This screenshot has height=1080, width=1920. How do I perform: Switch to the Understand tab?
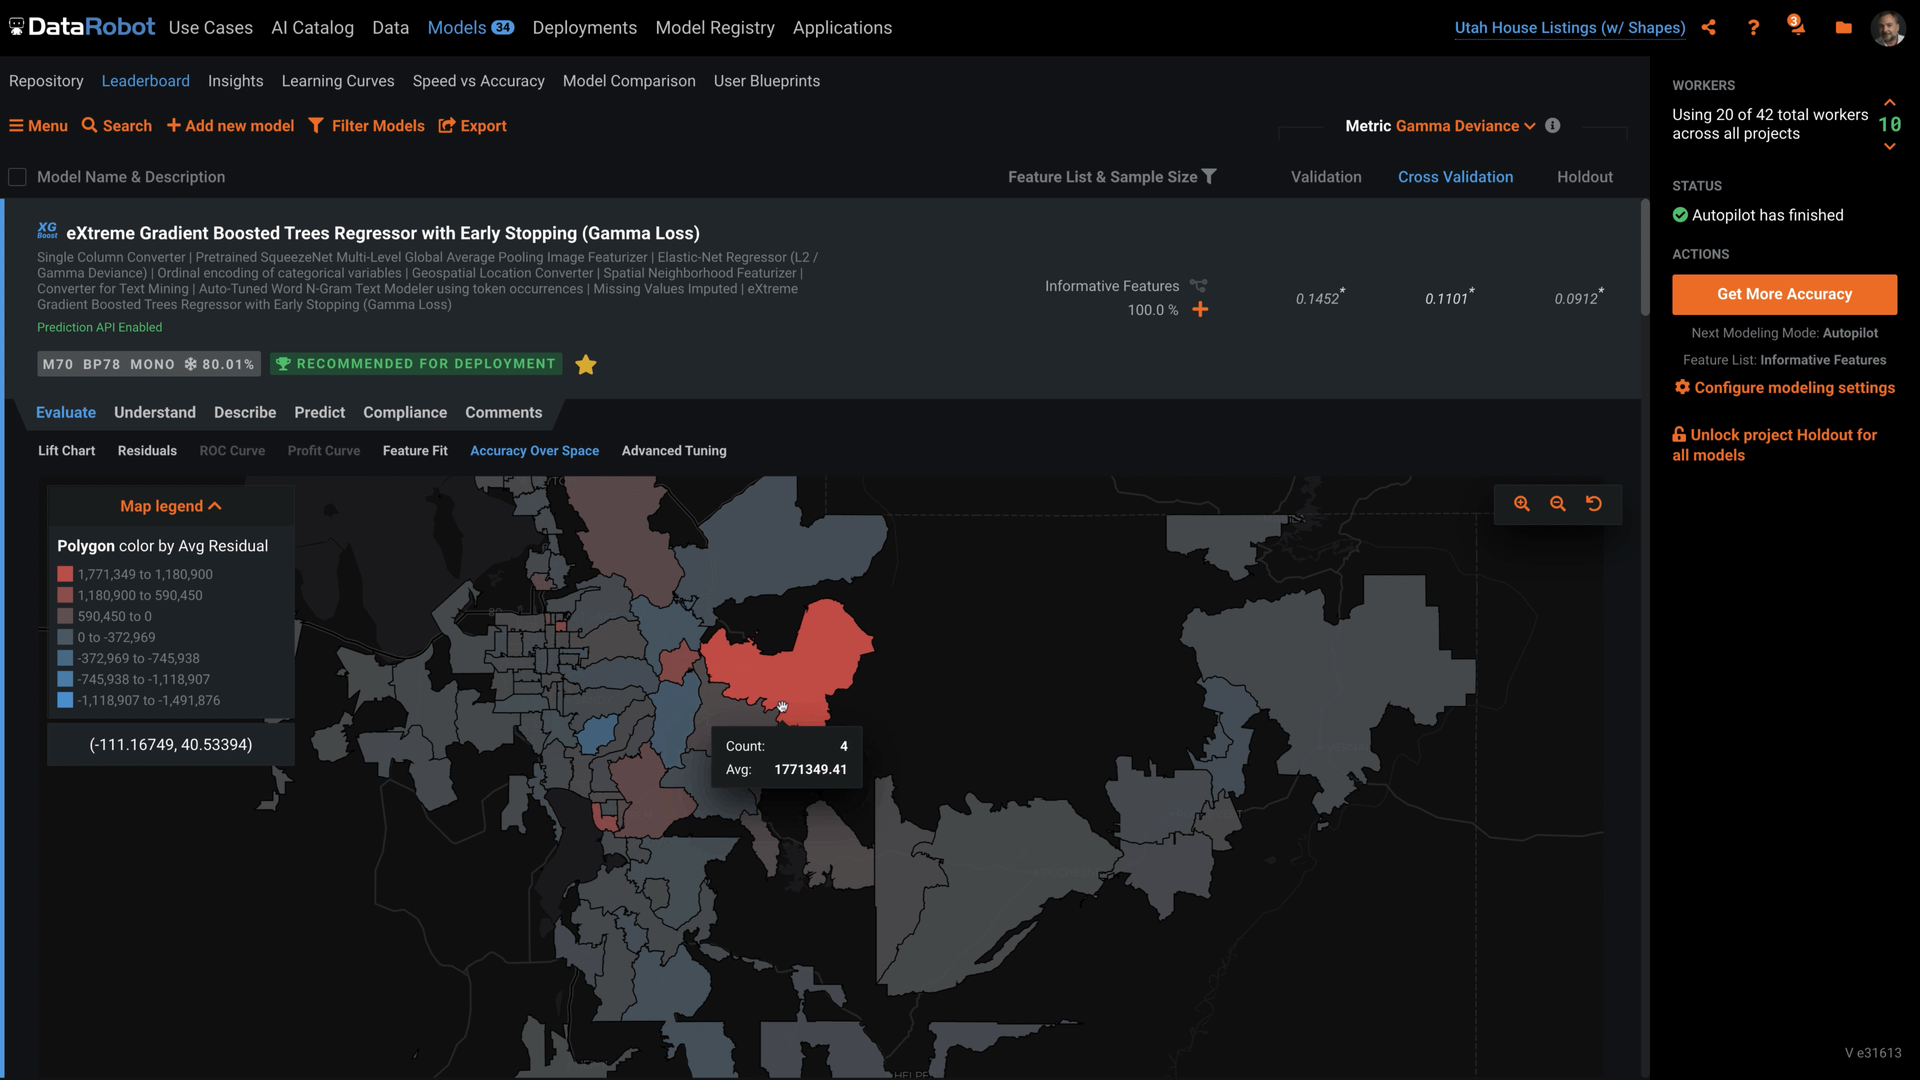click(x=155, y=412)
